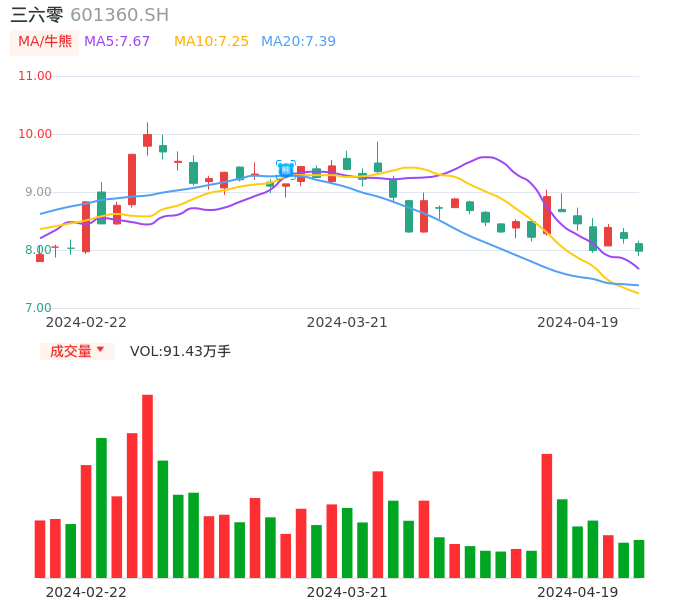Click the 601360.SH ticker code
Image resolution: width=686 pixels, height=606 pixels.
tap(119, 15)
